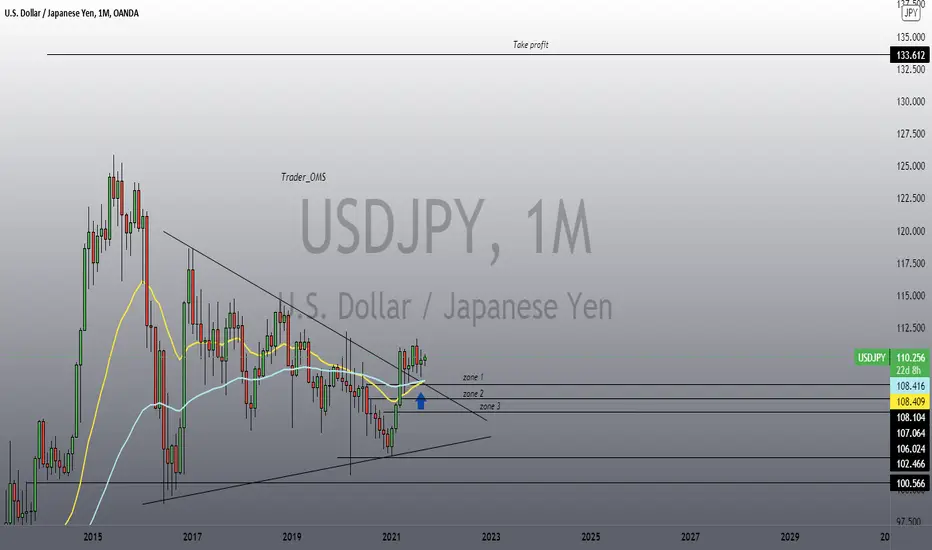The height and width of the screenshot is (550, 932).
Task: Click 2021 on the time axis
Action: pyautogui.click(x=391, y=537)
